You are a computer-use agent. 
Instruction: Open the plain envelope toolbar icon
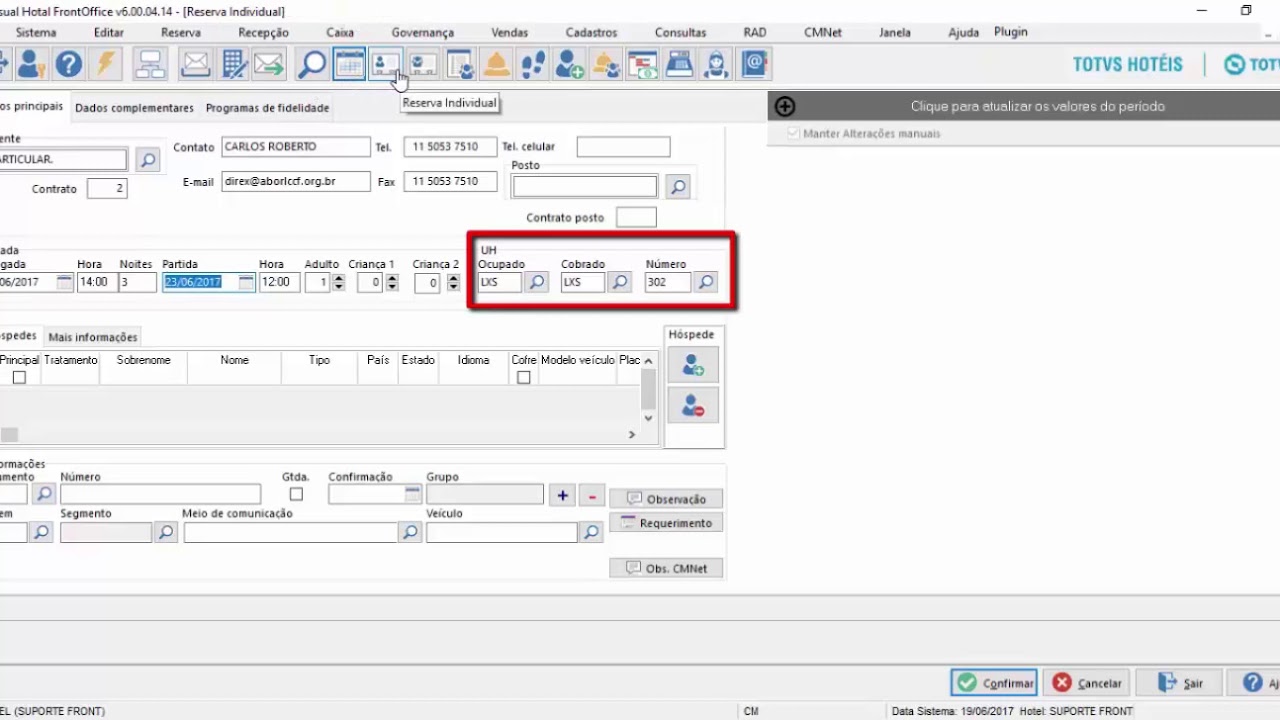click(x=196, y=64)
